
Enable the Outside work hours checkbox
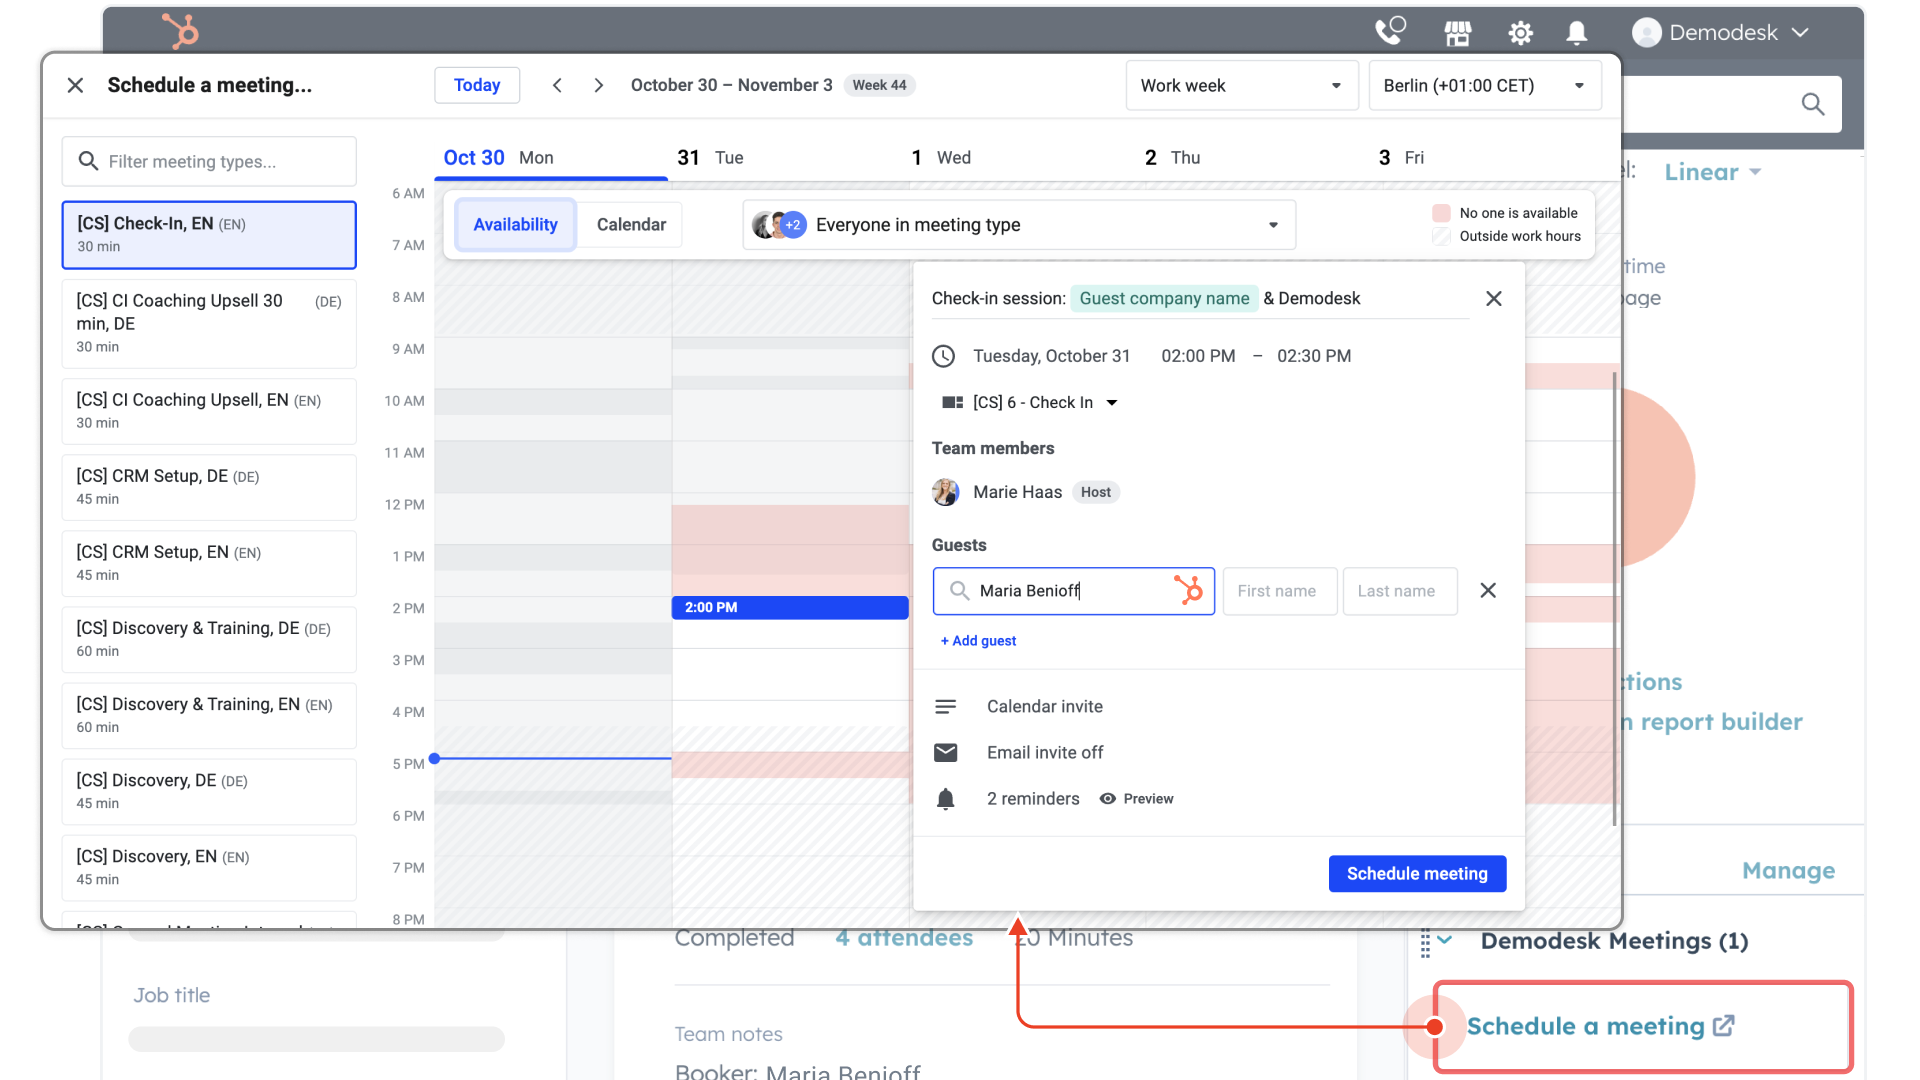click(1441, 236)
